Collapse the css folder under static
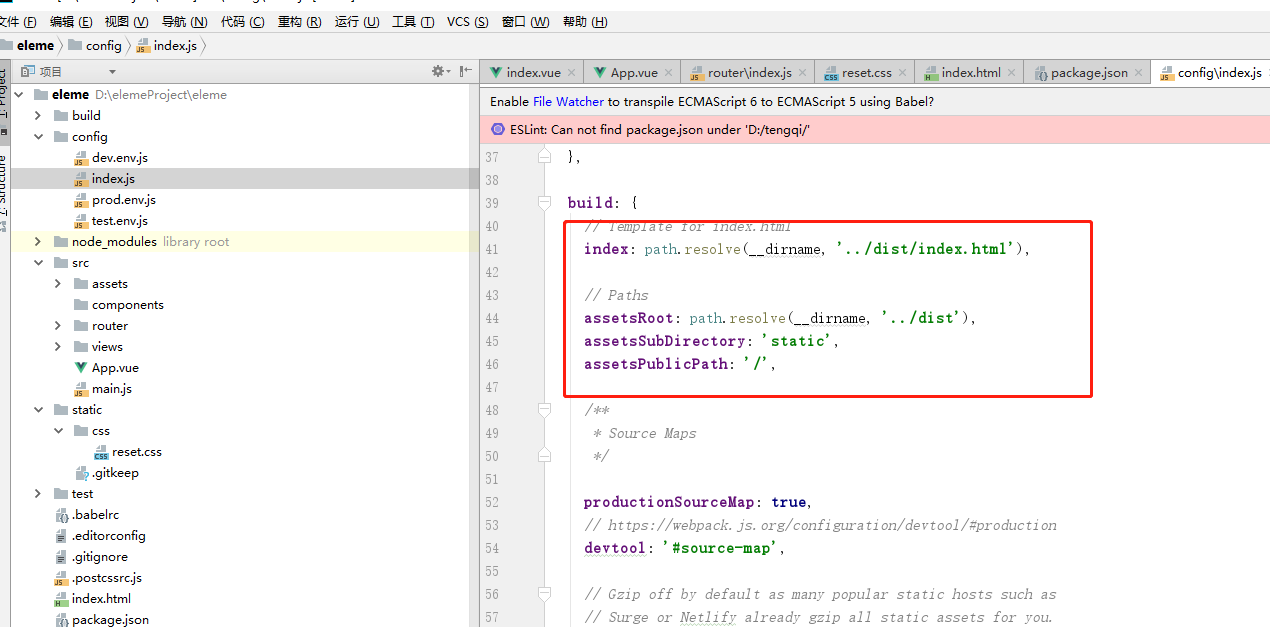This screenshot has width=1270, height=627. point(58,430)
